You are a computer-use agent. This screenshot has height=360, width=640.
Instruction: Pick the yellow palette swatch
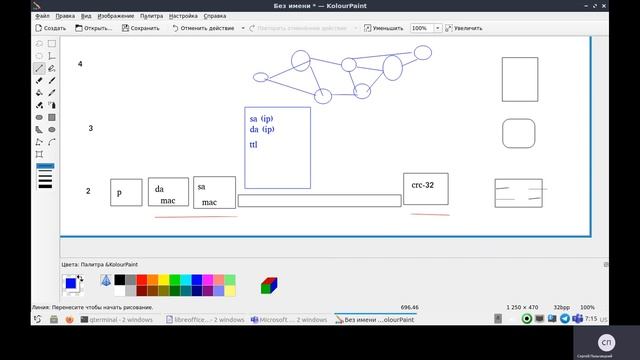click(x=164, y=280)
